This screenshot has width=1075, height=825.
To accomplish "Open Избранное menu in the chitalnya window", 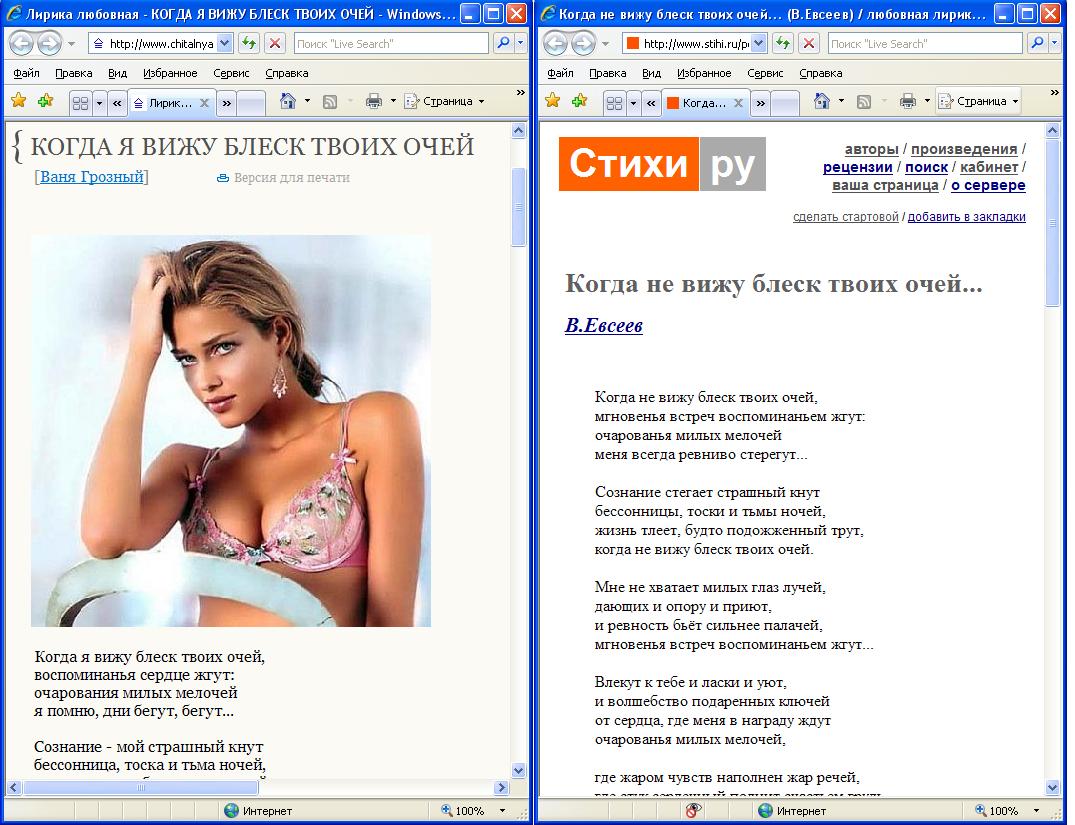I will [169, 73].
